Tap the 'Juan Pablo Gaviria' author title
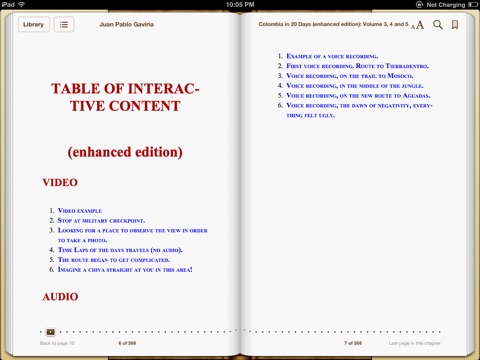This screenshot has height=360, width=480. pyautogui.click(x=126, y=24)
